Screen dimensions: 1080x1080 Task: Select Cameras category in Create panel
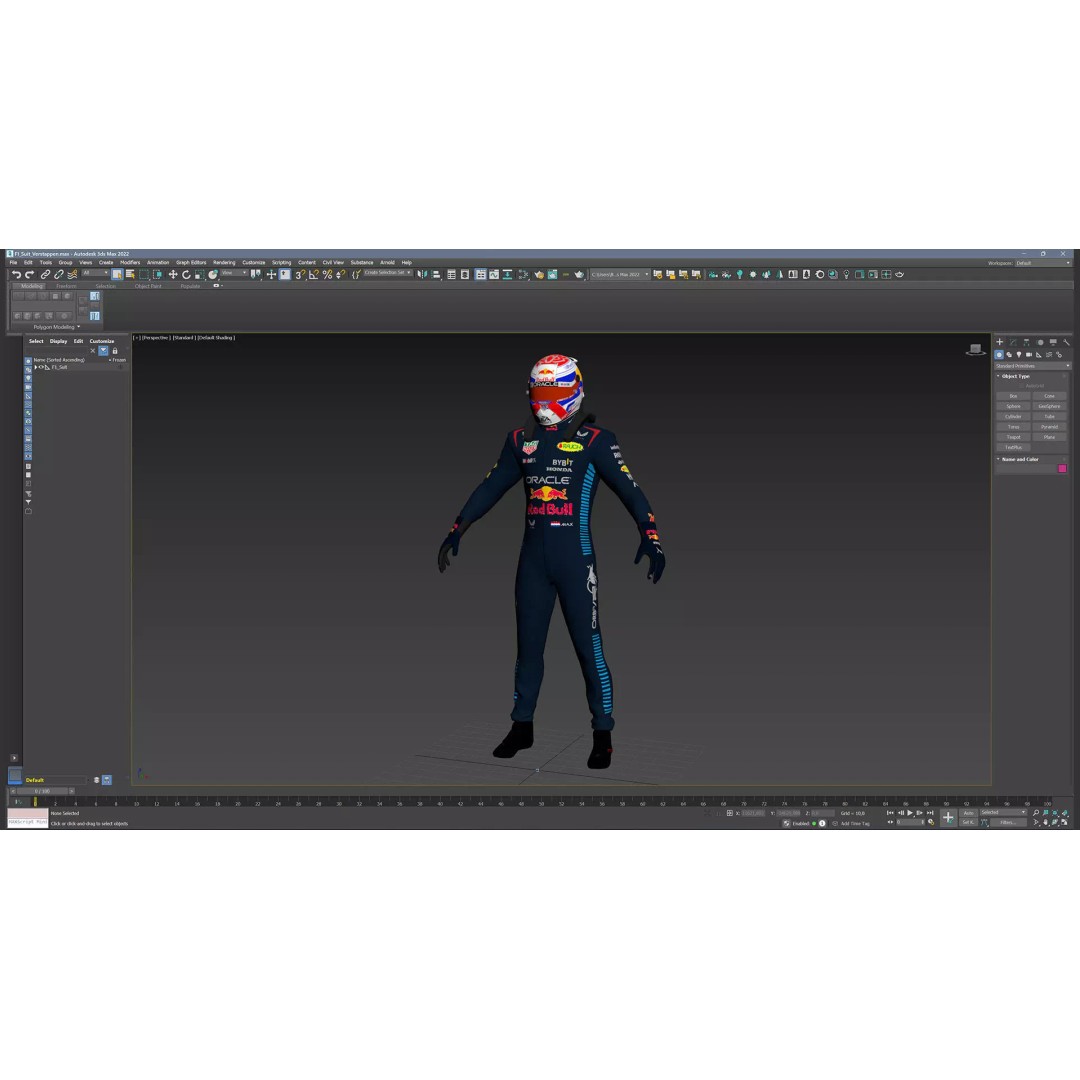pyautogui.click(x=1029, y=355)
